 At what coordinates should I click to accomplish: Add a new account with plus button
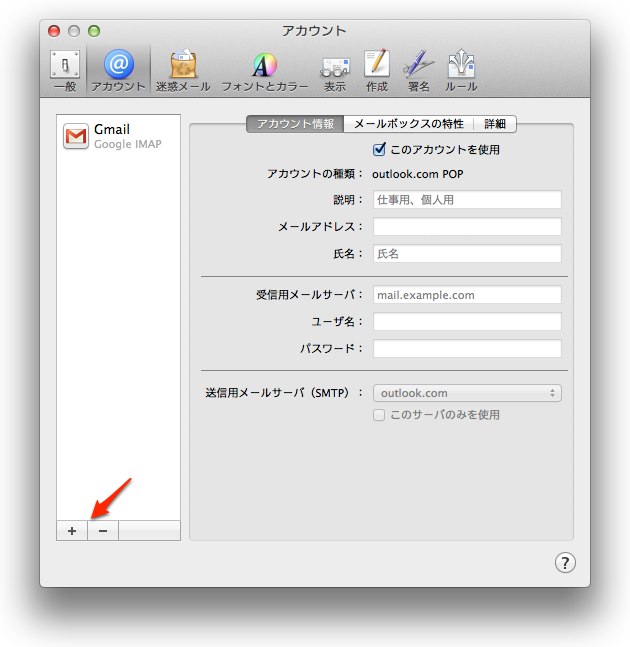click(72, 531)
